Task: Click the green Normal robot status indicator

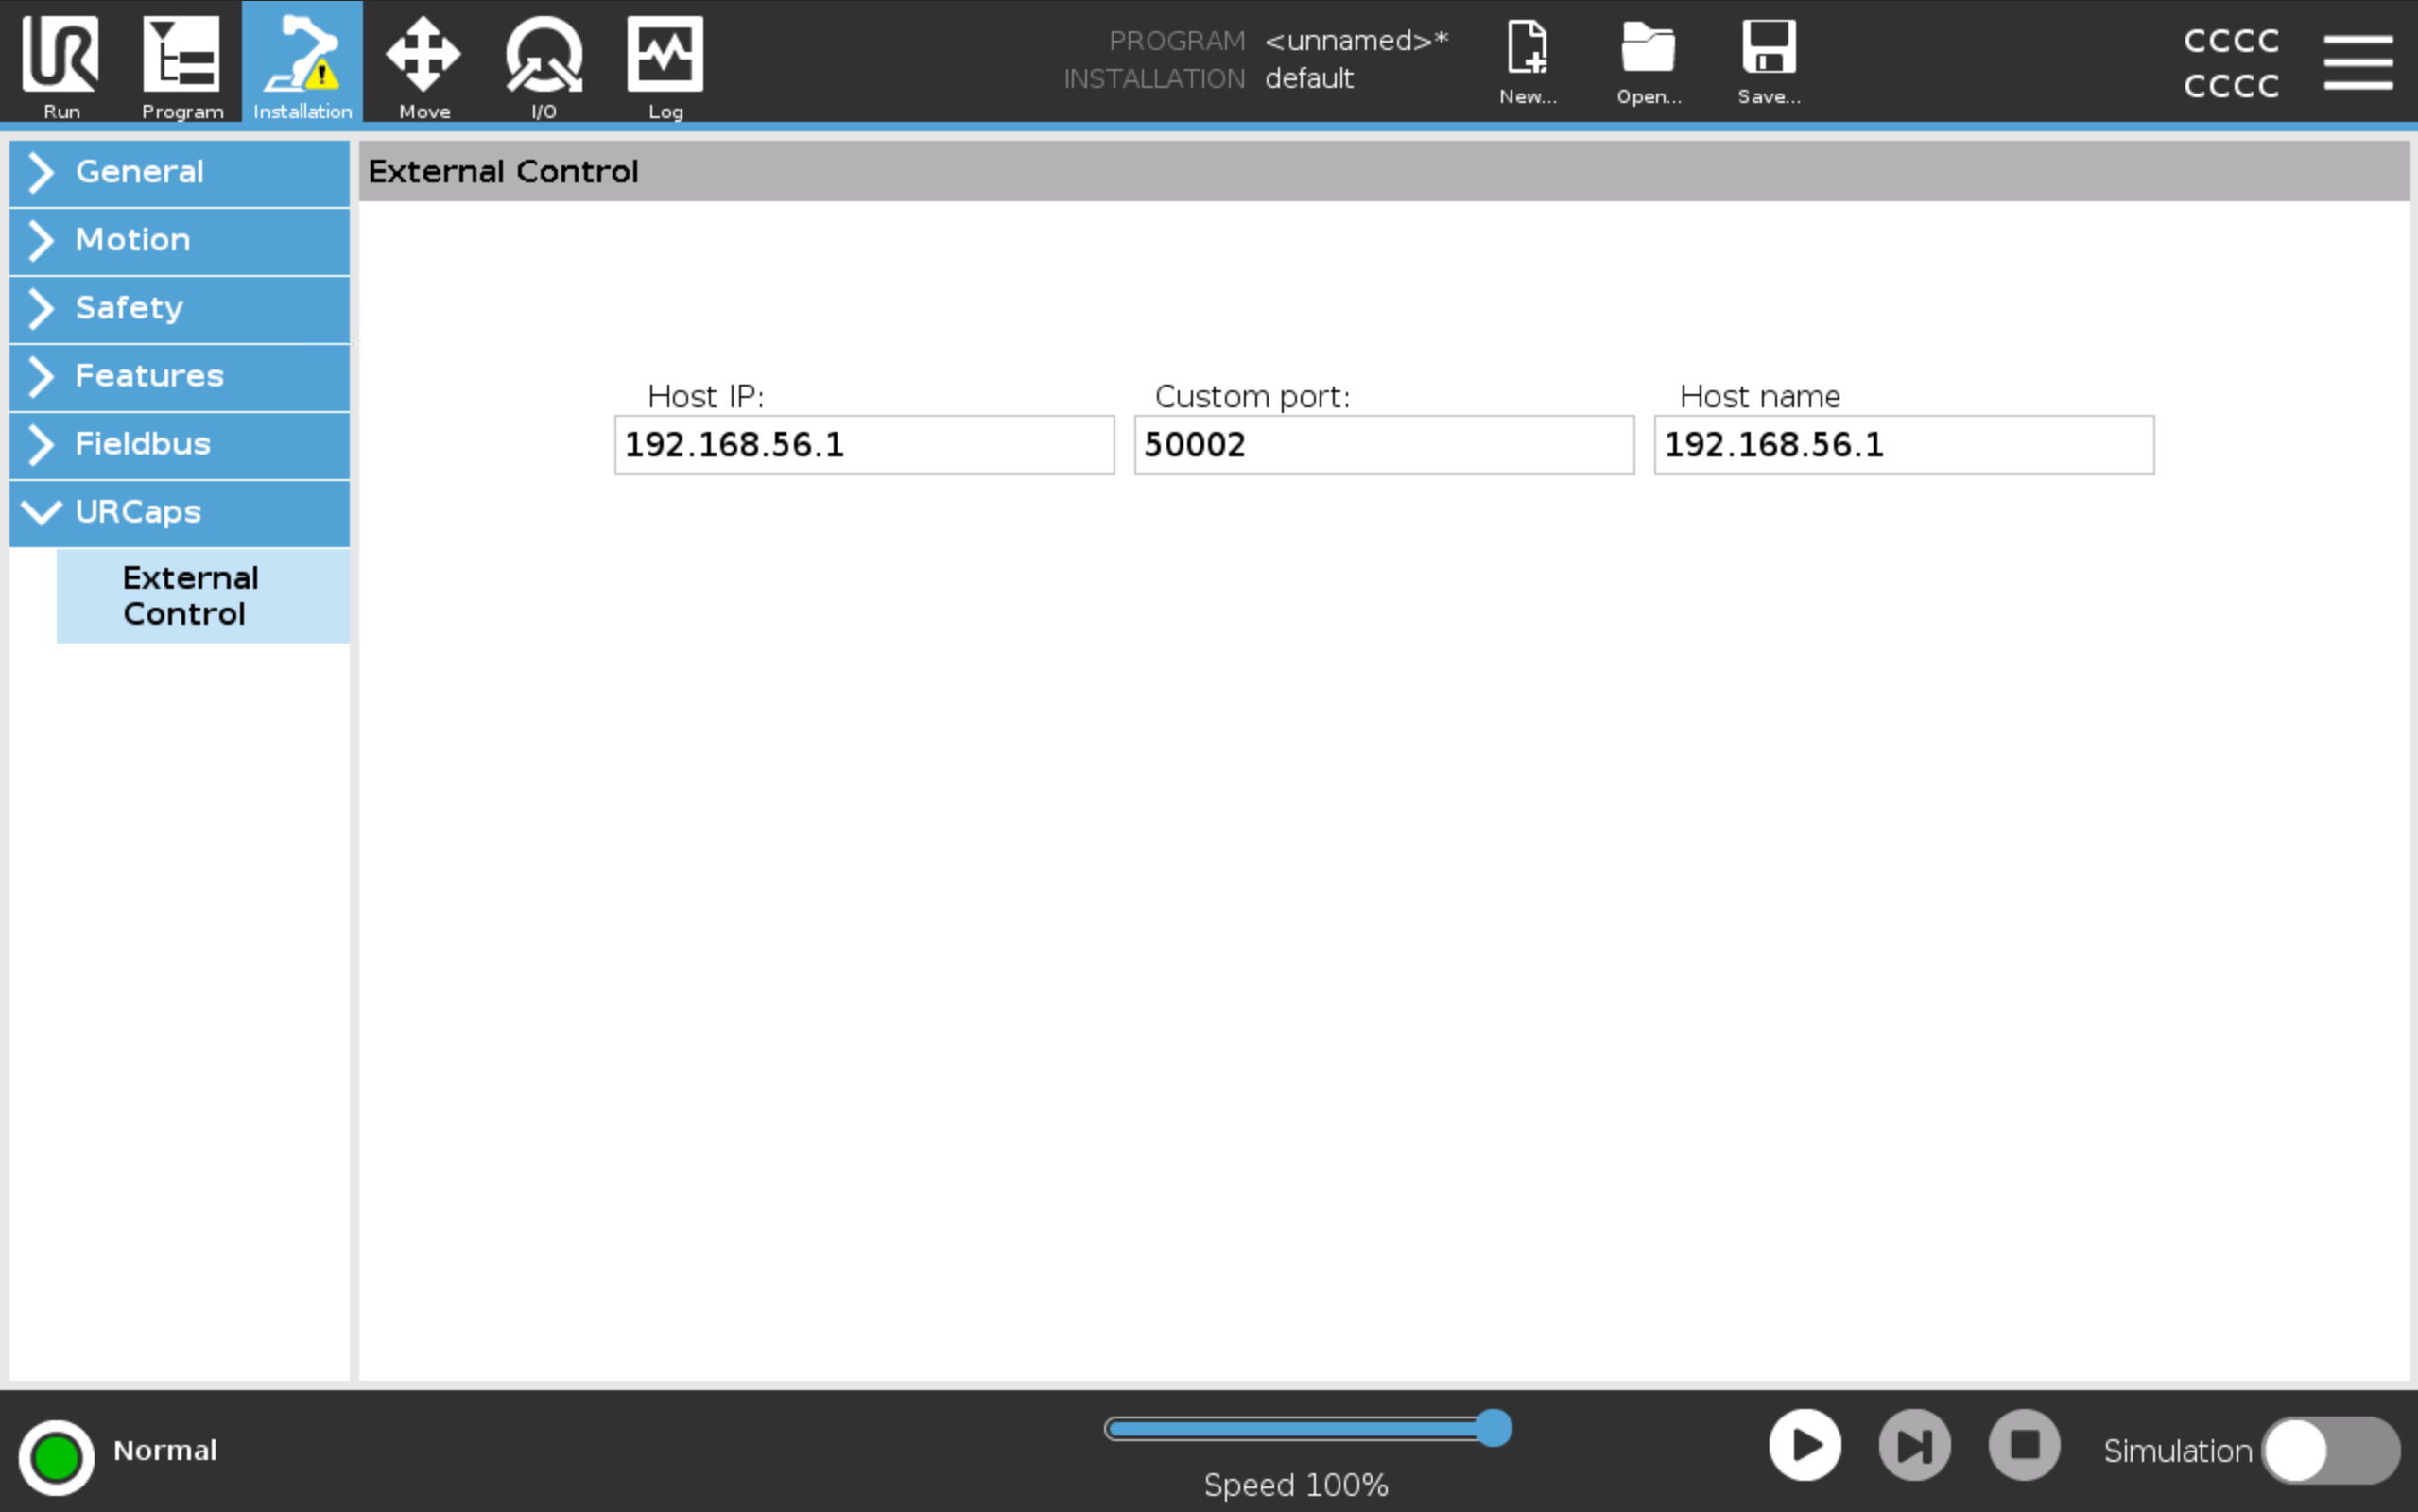Action: tap(56, 1457)
